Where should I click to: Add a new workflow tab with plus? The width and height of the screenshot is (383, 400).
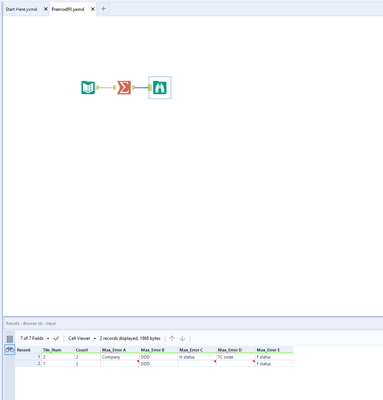pos(103,9)
